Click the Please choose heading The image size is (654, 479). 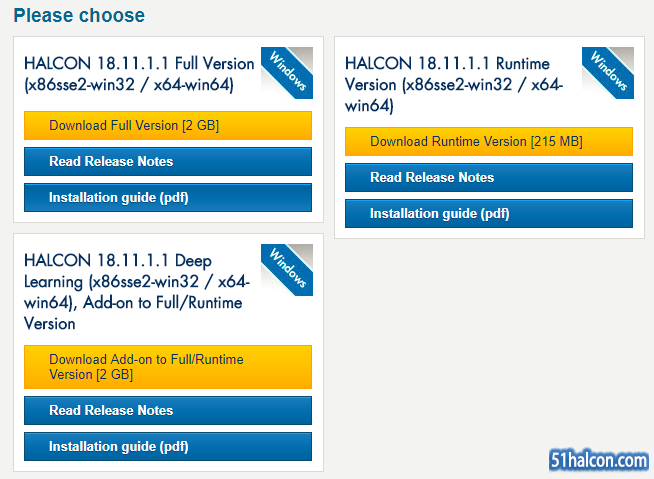pos(79,15)
